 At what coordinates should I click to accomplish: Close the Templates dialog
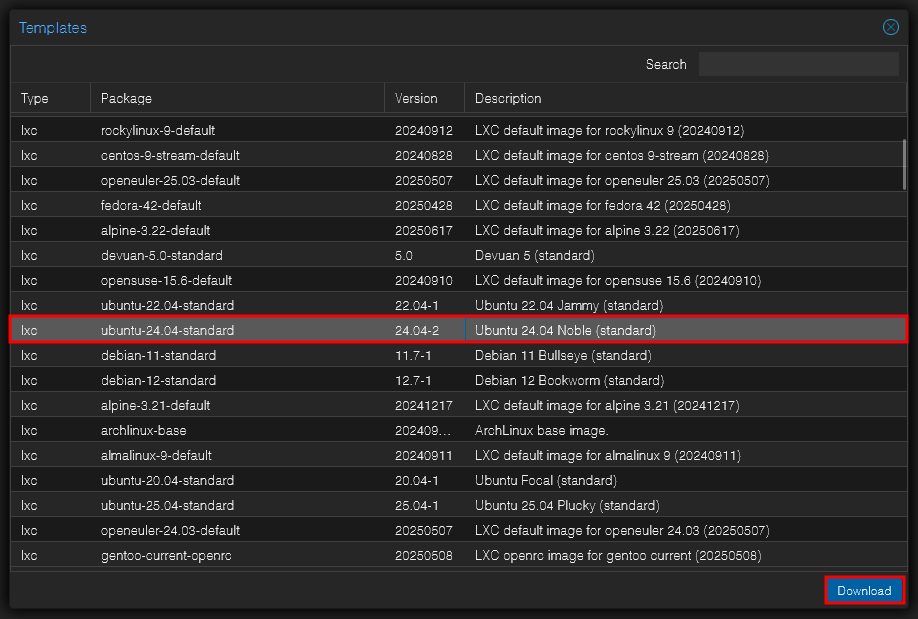pyautogui.click(x=890, y=27)
